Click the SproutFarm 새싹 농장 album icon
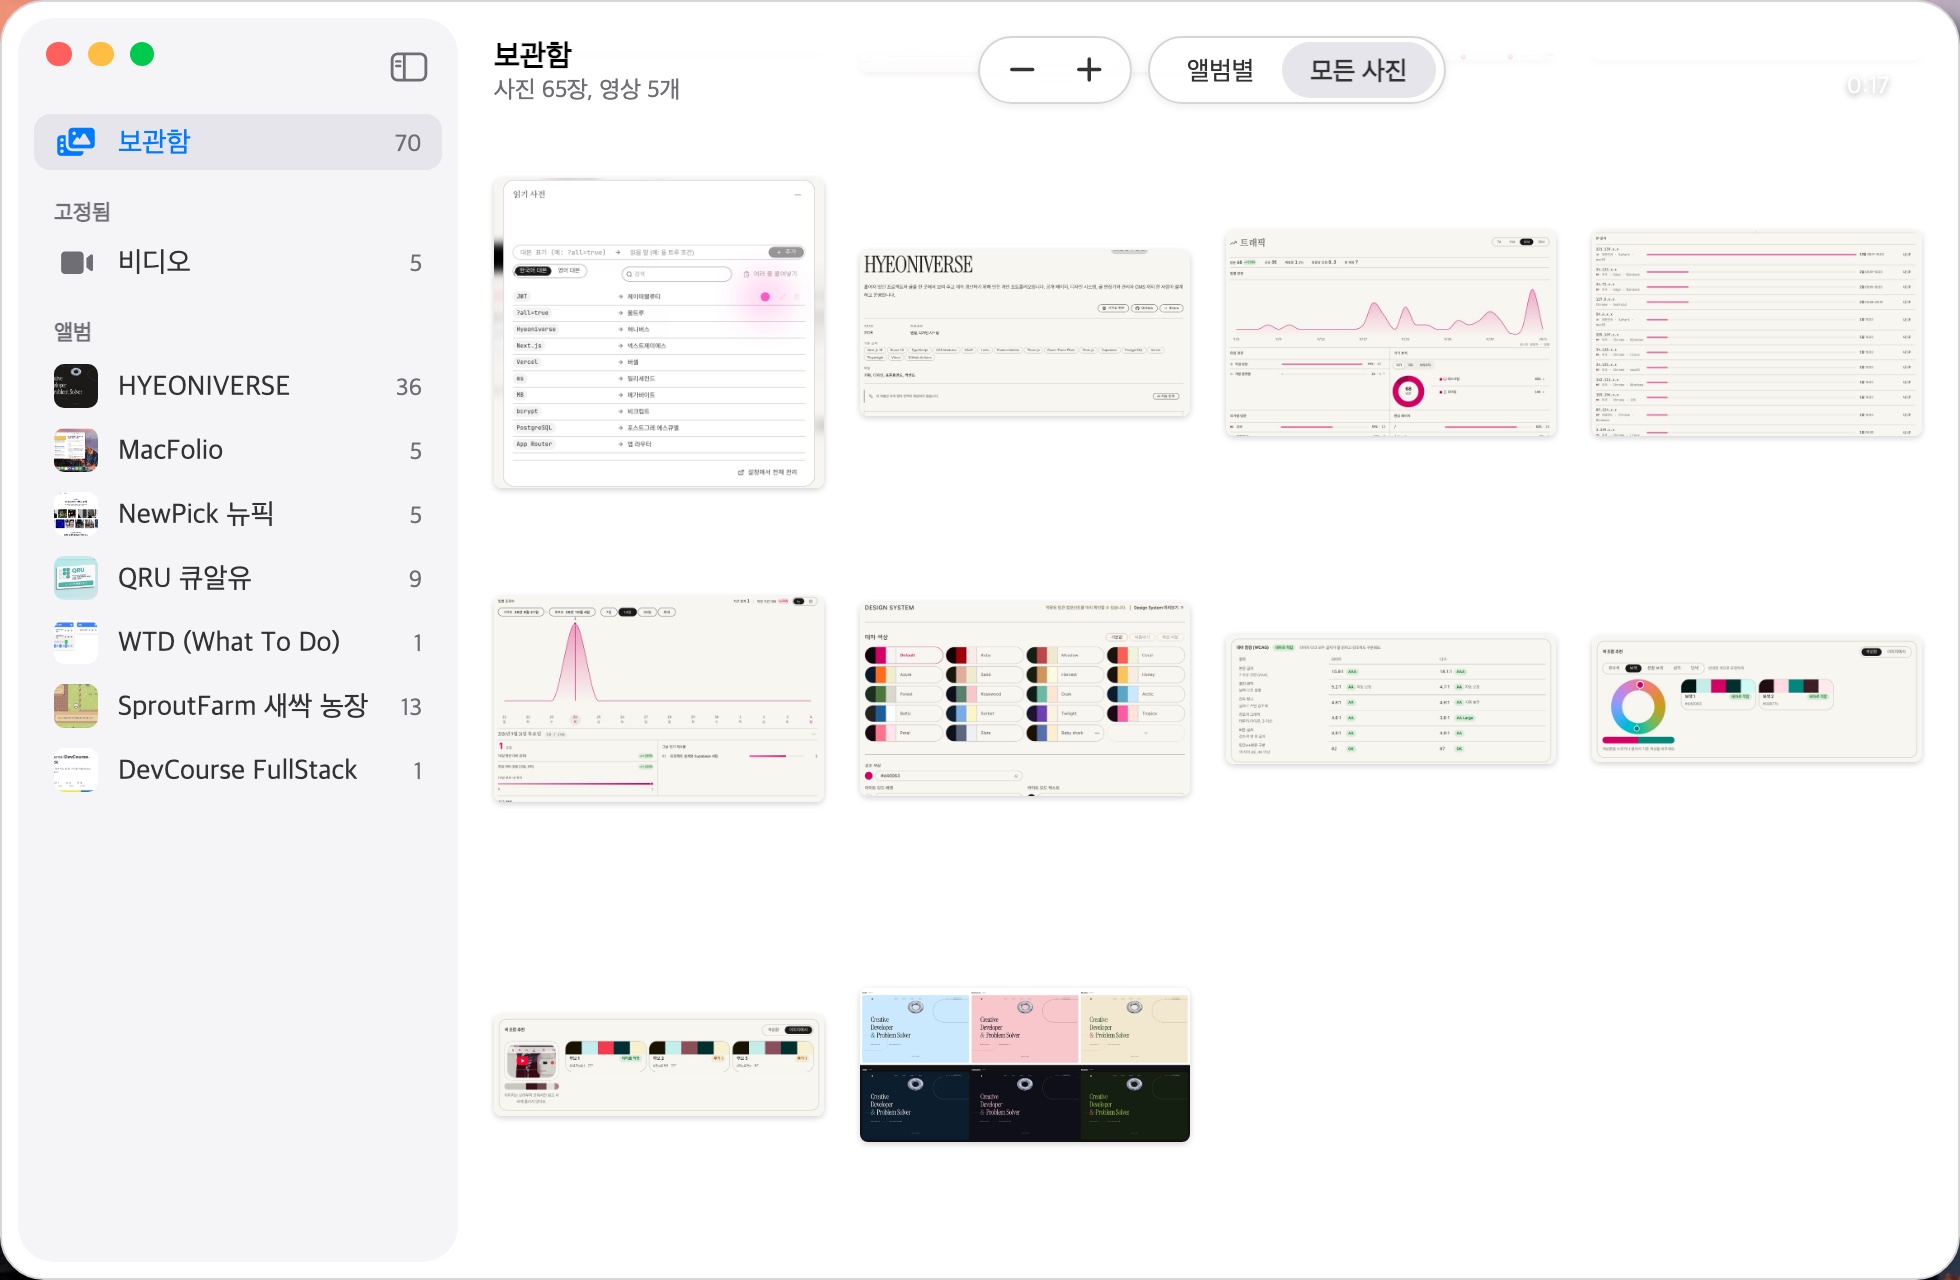This screenshot has width=1960, height=1280. (76, 706)
